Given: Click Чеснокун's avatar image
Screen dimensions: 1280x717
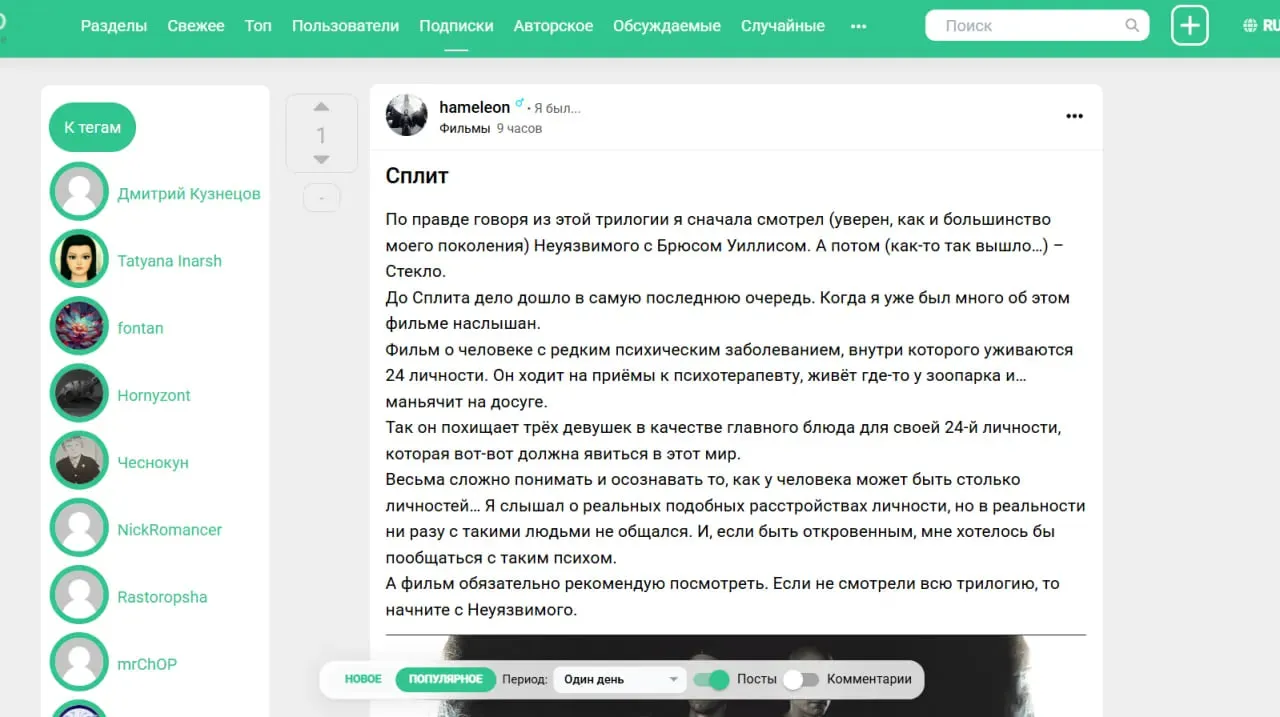Looking at the screenshot, I should [x=79, y=460].
